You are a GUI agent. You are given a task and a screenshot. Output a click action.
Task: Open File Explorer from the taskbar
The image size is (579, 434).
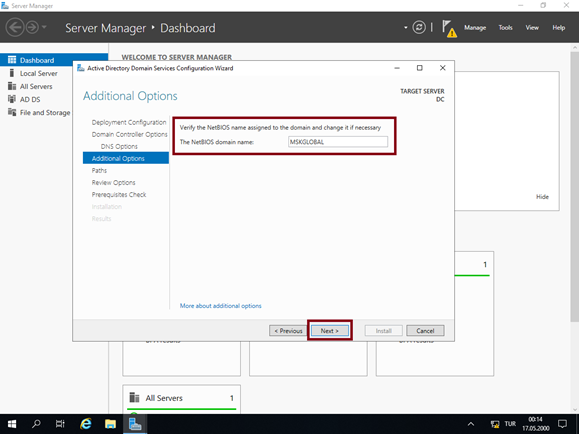click(x=110, y=424)
